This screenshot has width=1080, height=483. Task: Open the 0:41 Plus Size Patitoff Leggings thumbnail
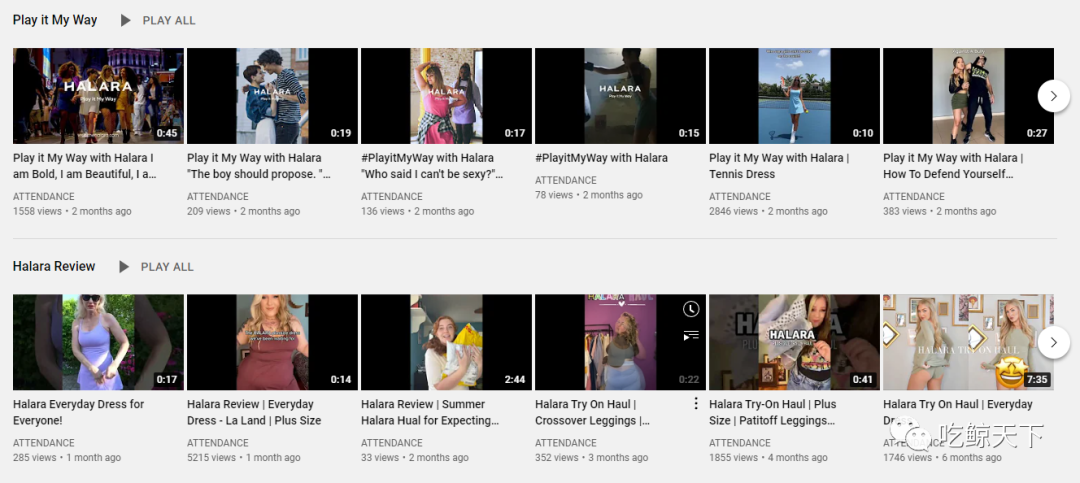pos(795,342)
